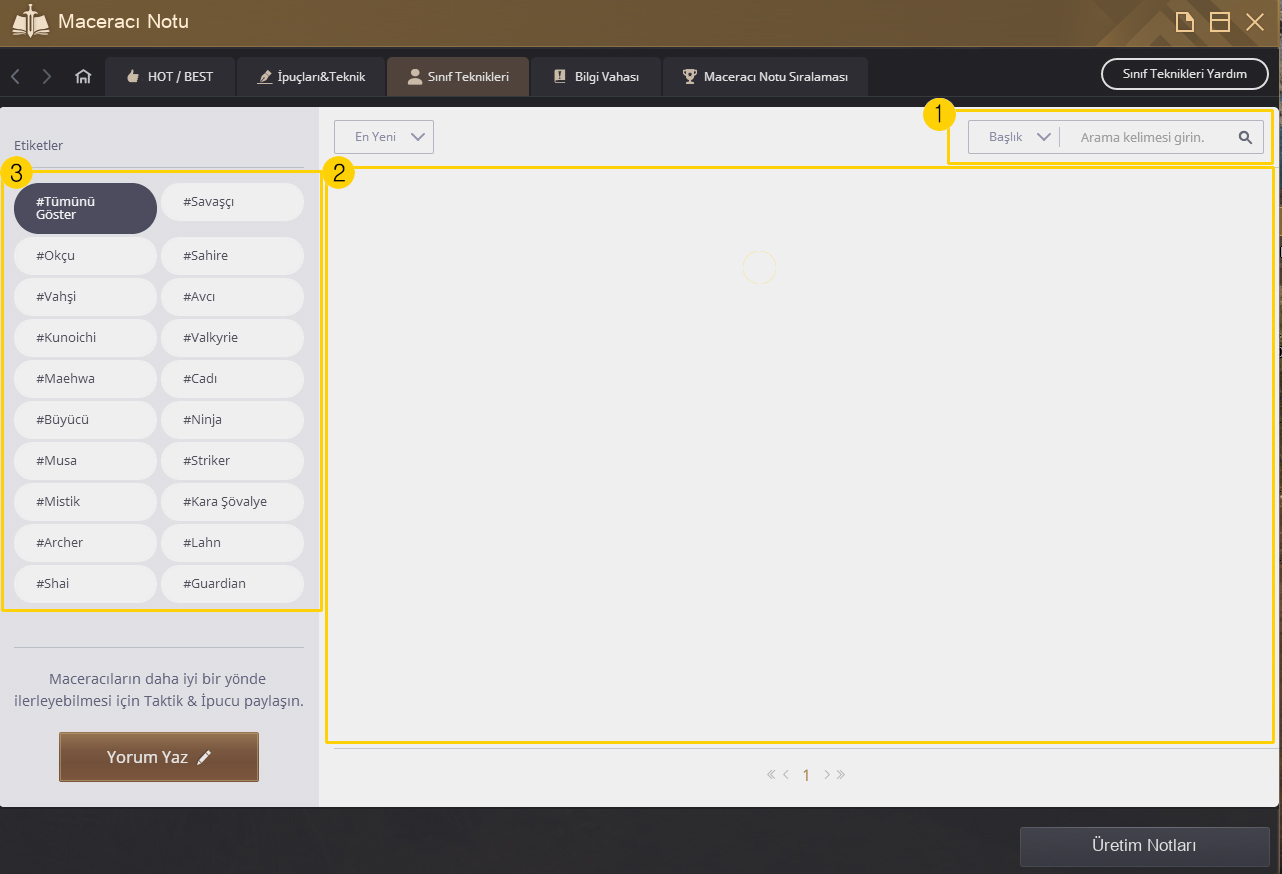Select page number 1
Screen dimensions: 1282x874
click(x=806, y=775)
